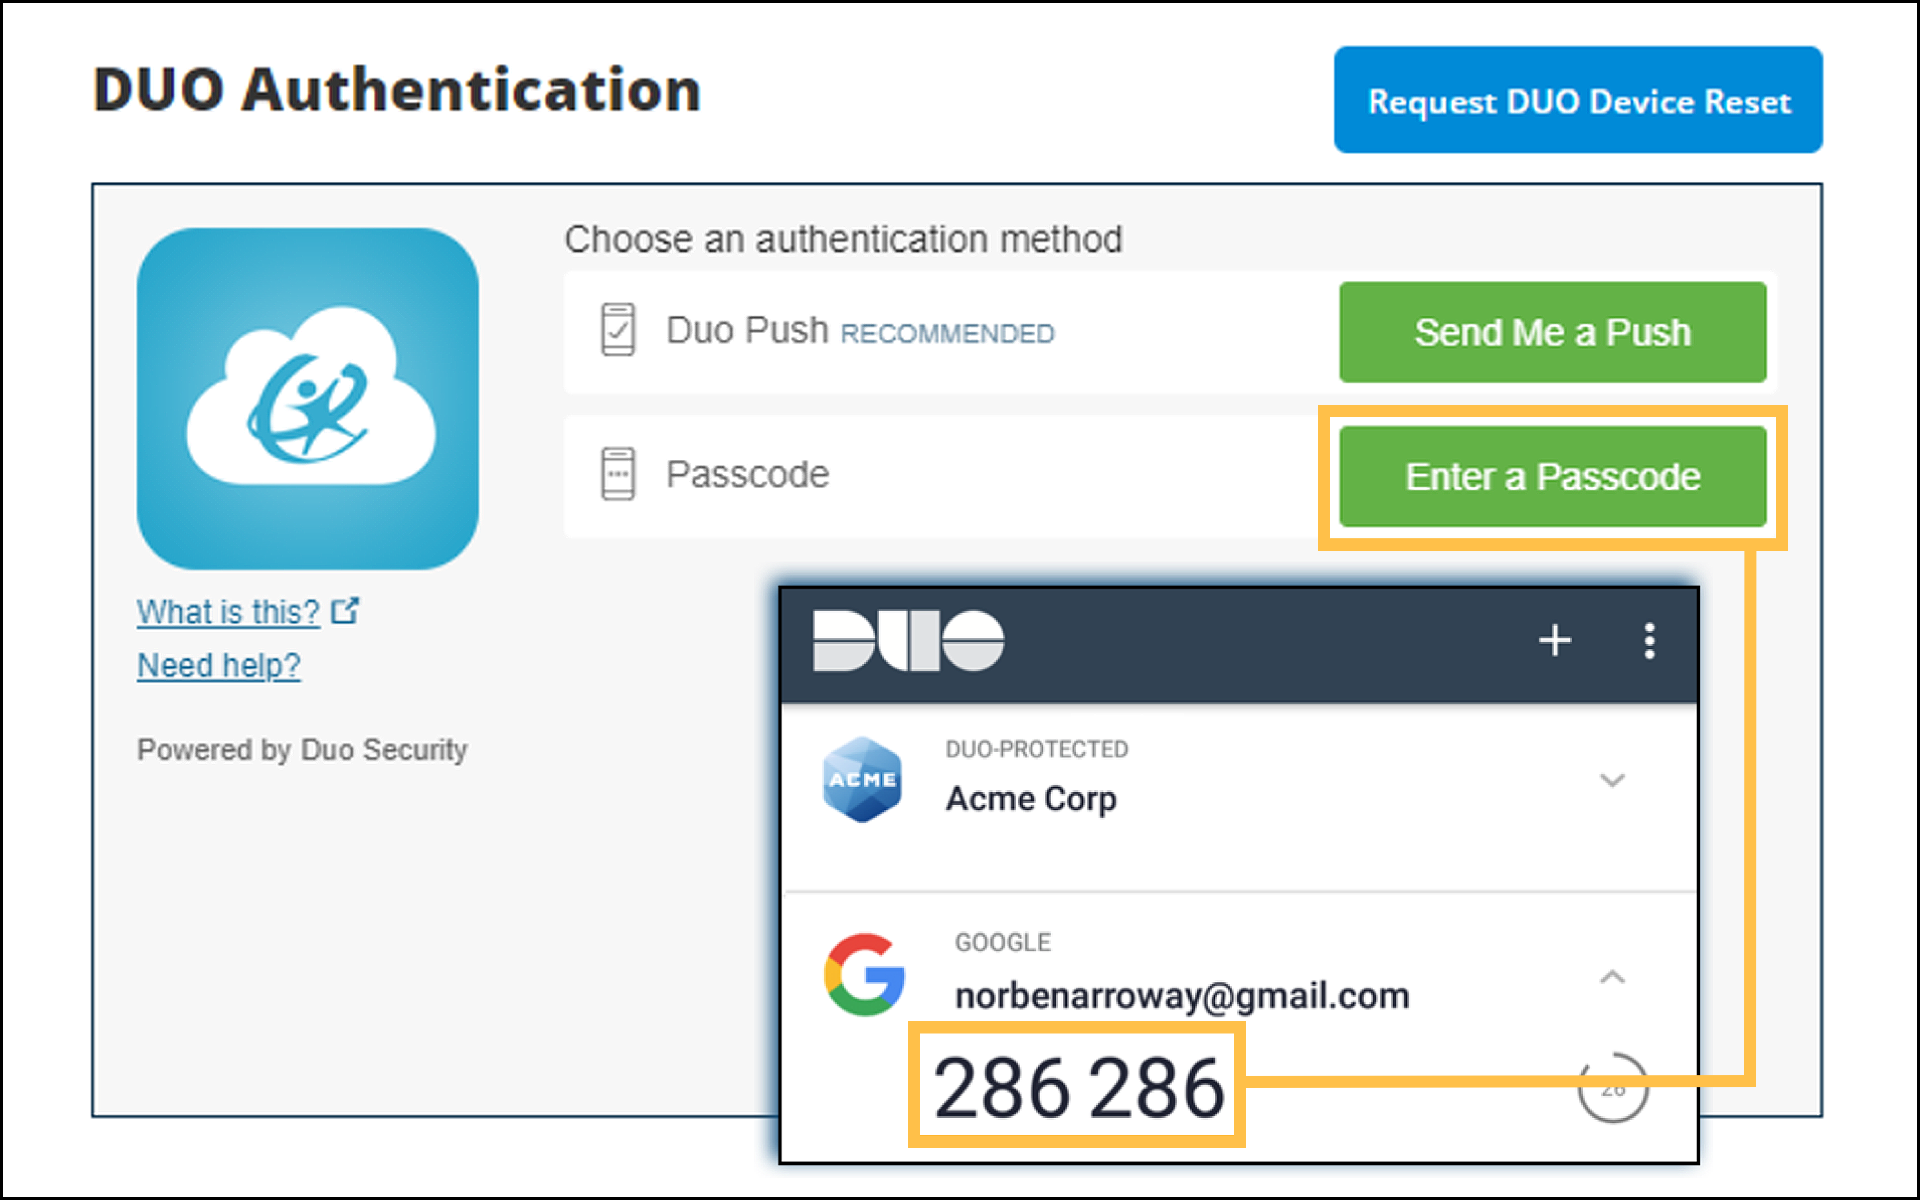
Task: Tap the 286 286 passcode number
Action: (x=1078, y=1088)
